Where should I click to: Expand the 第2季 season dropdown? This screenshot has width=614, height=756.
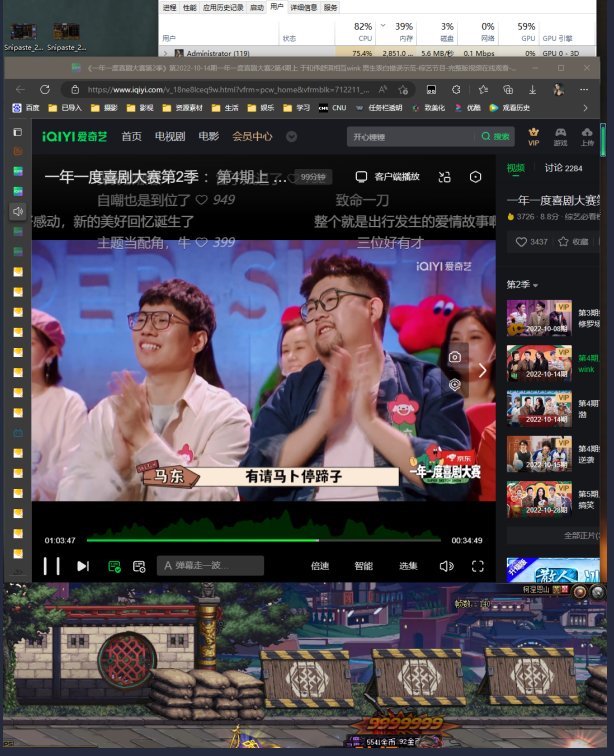522,284
